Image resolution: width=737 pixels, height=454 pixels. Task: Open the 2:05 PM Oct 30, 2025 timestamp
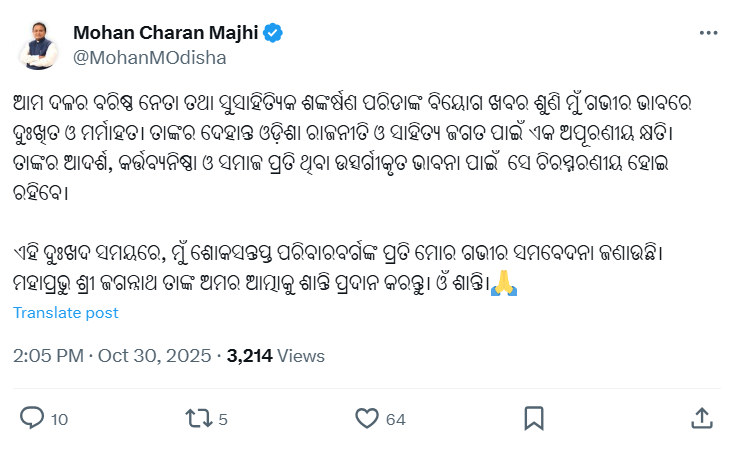coord(112,355)
